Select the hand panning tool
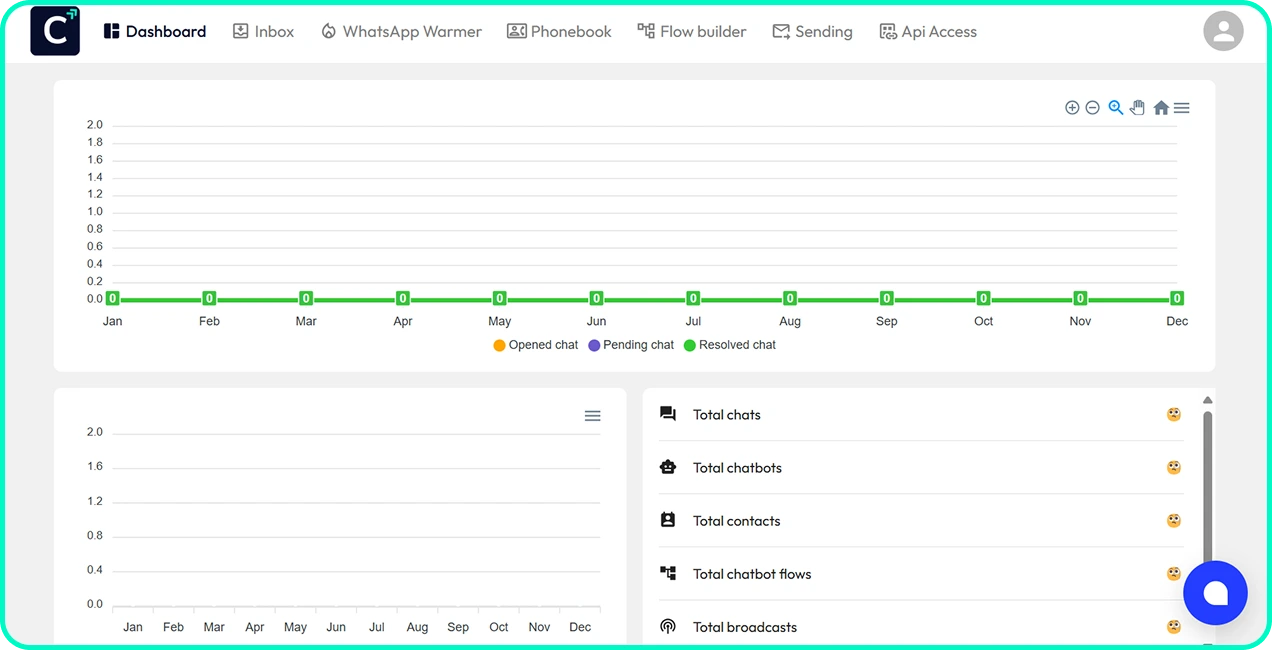 point(1138,108)
